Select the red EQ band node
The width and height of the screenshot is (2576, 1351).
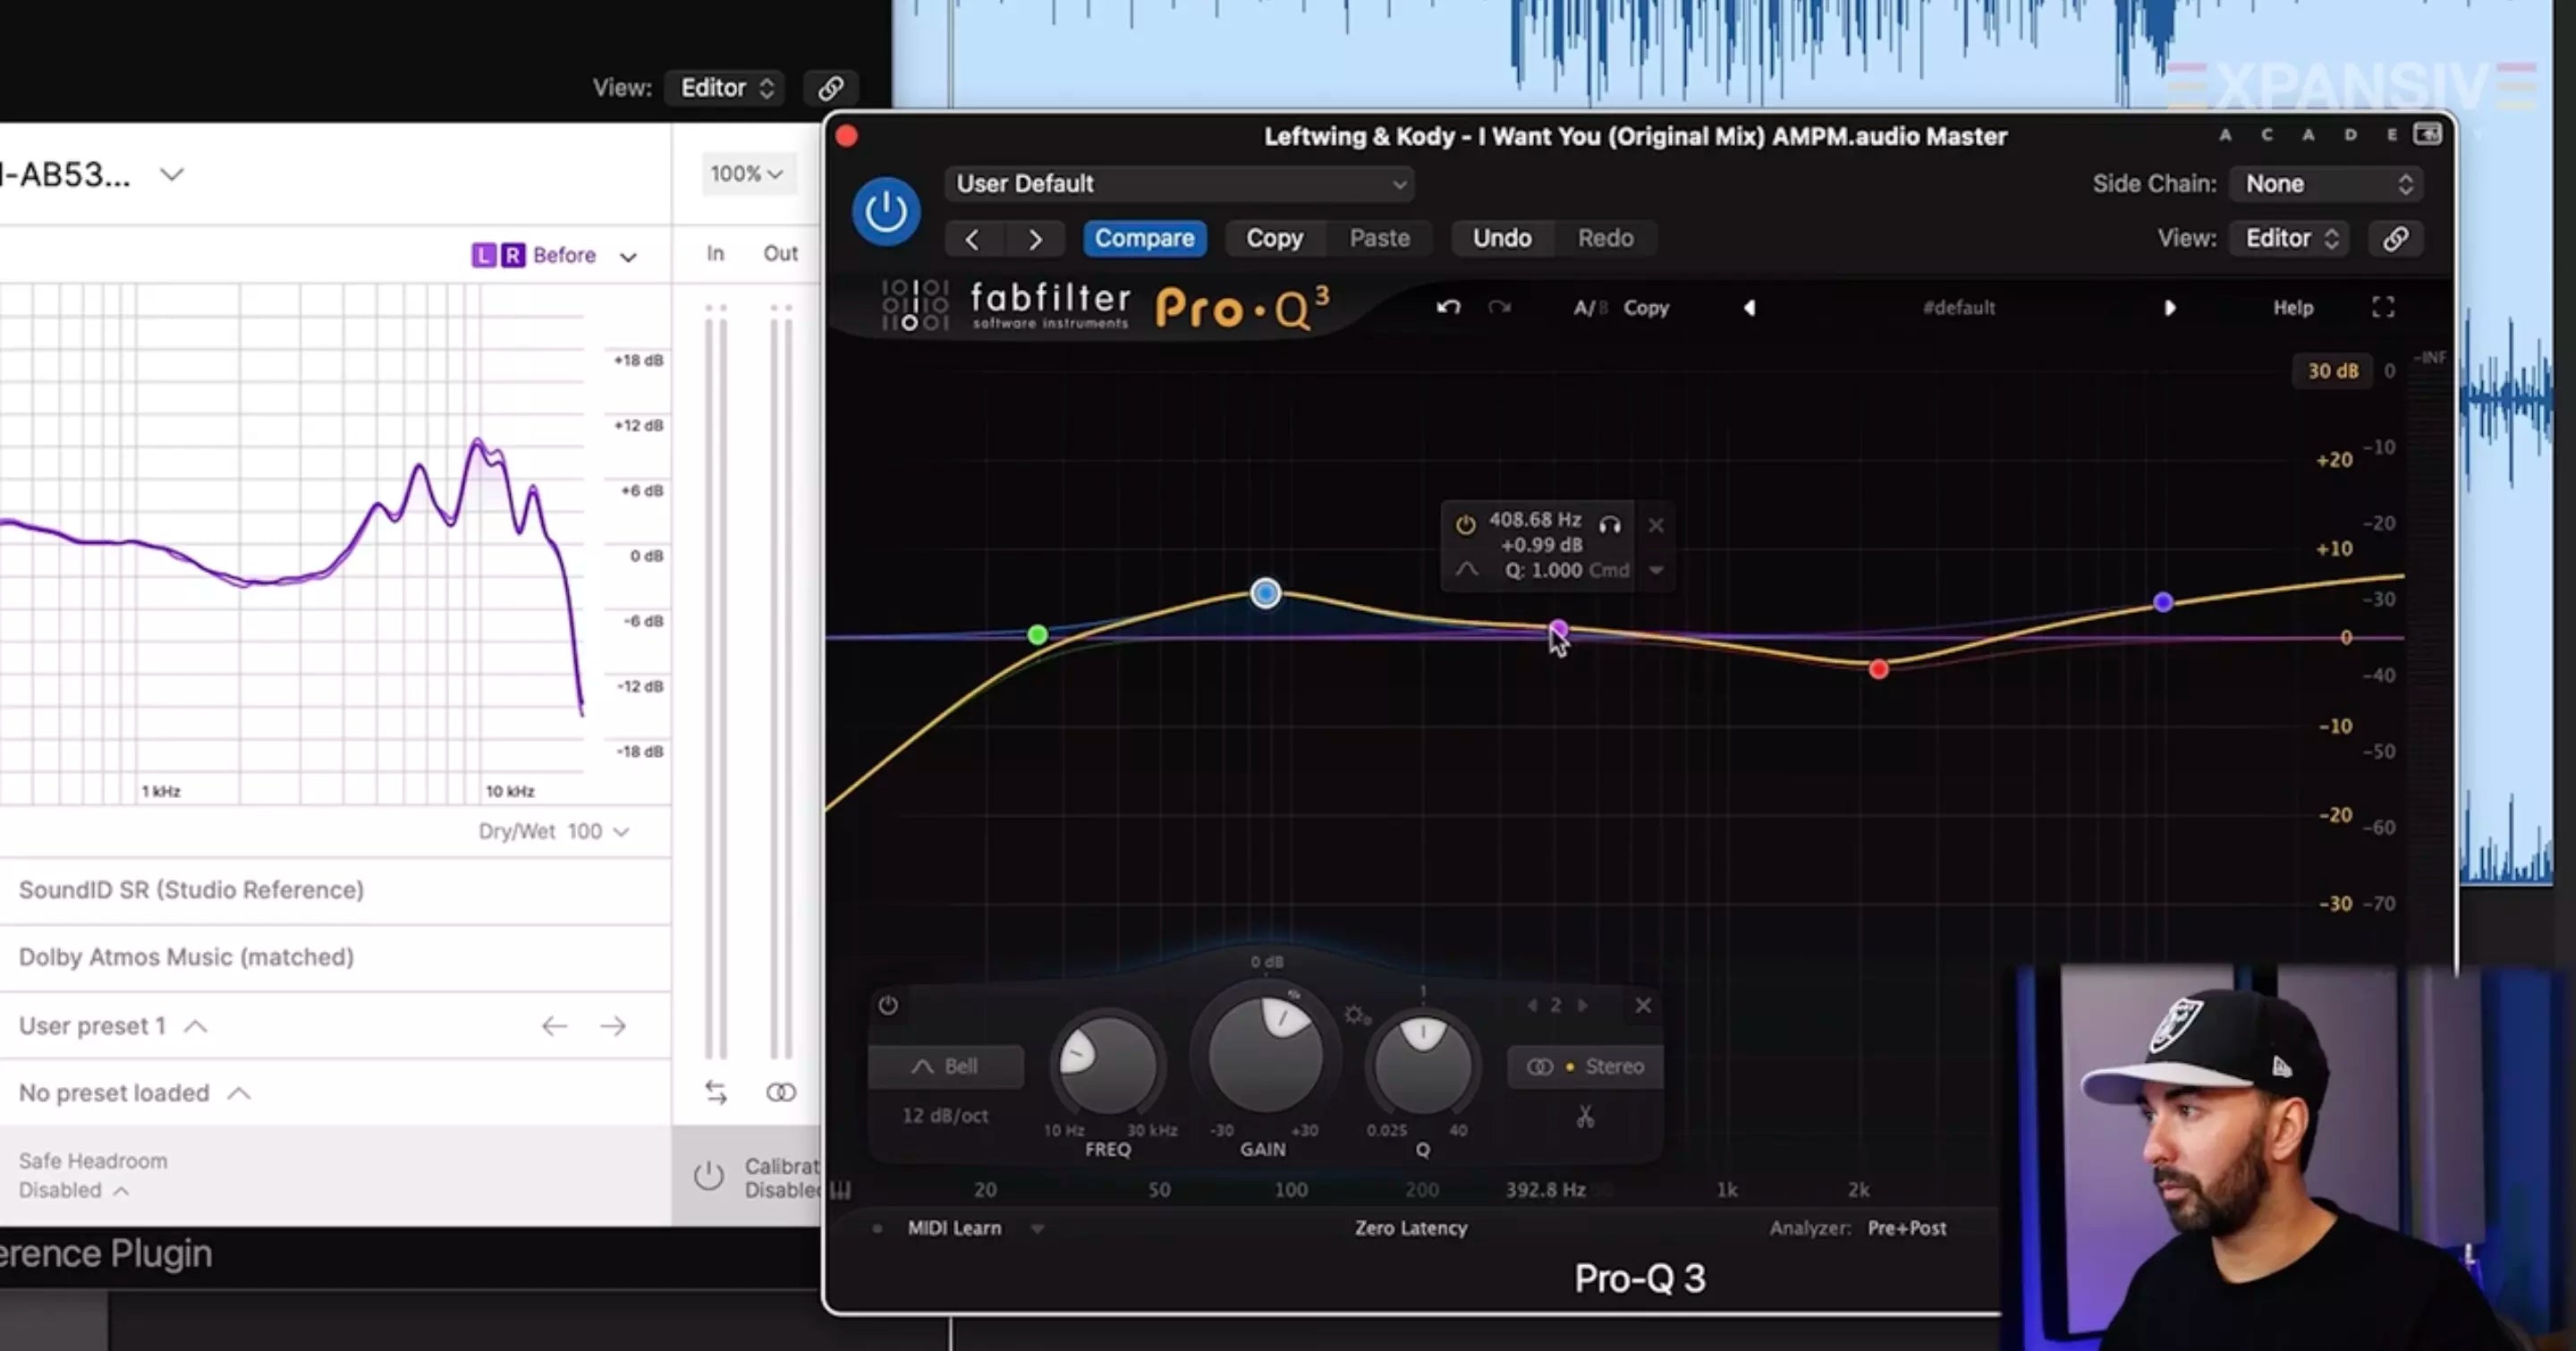(1878, 669)
